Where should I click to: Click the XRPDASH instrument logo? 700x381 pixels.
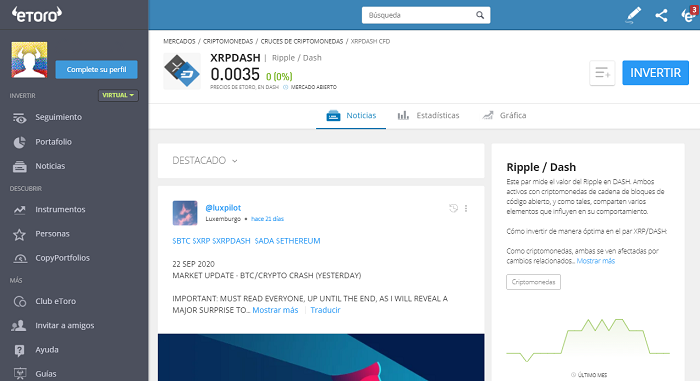pyautogui.click(x=182, y=71)
